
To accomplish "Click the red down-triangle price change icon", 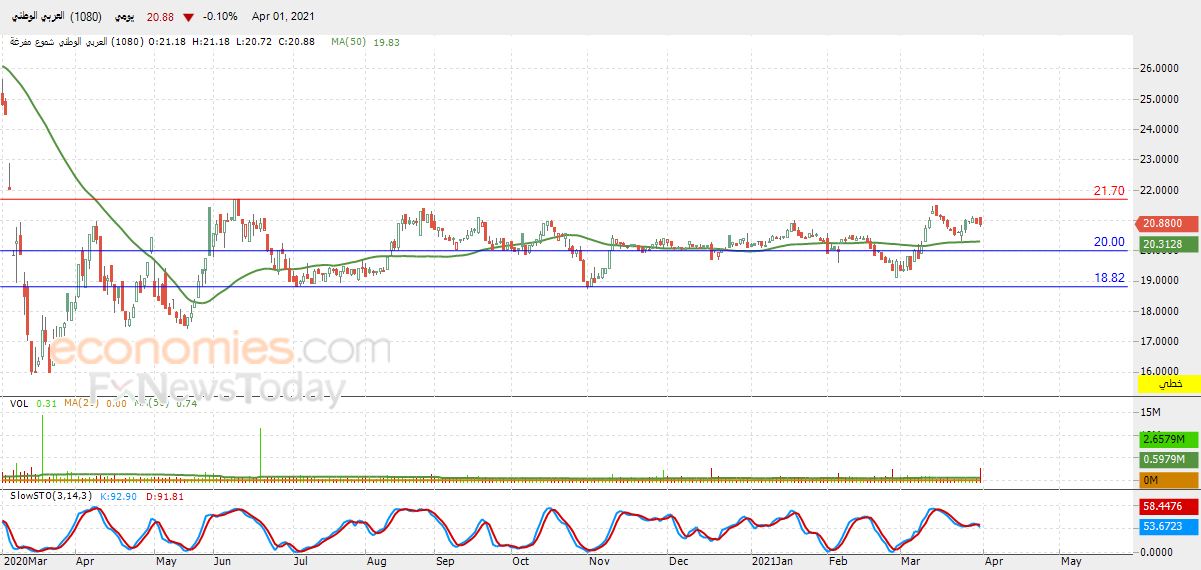I will click(x=188, y=18).
